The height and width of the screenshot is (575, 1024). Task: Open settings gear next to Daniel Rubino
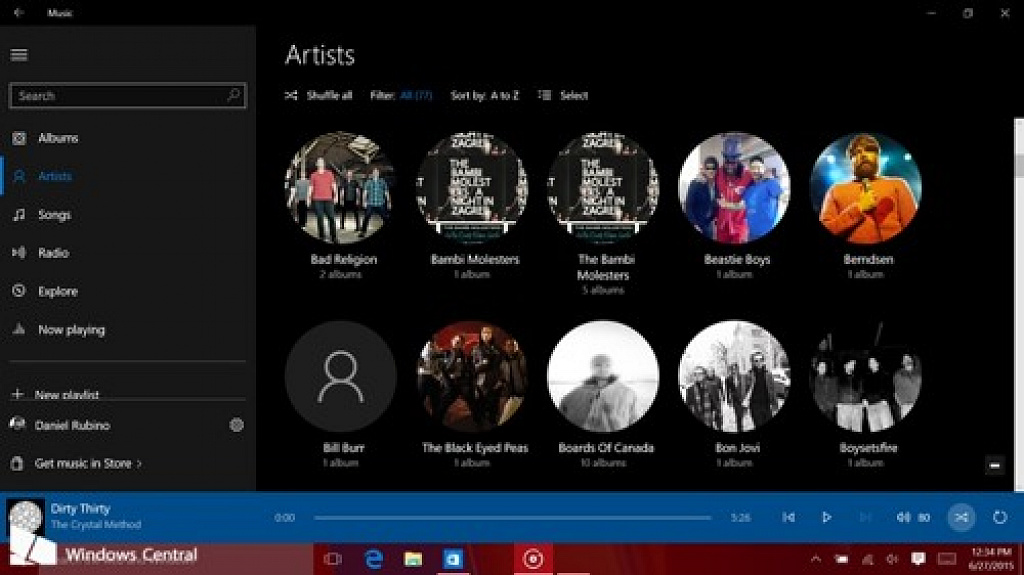tap(236, 425)
